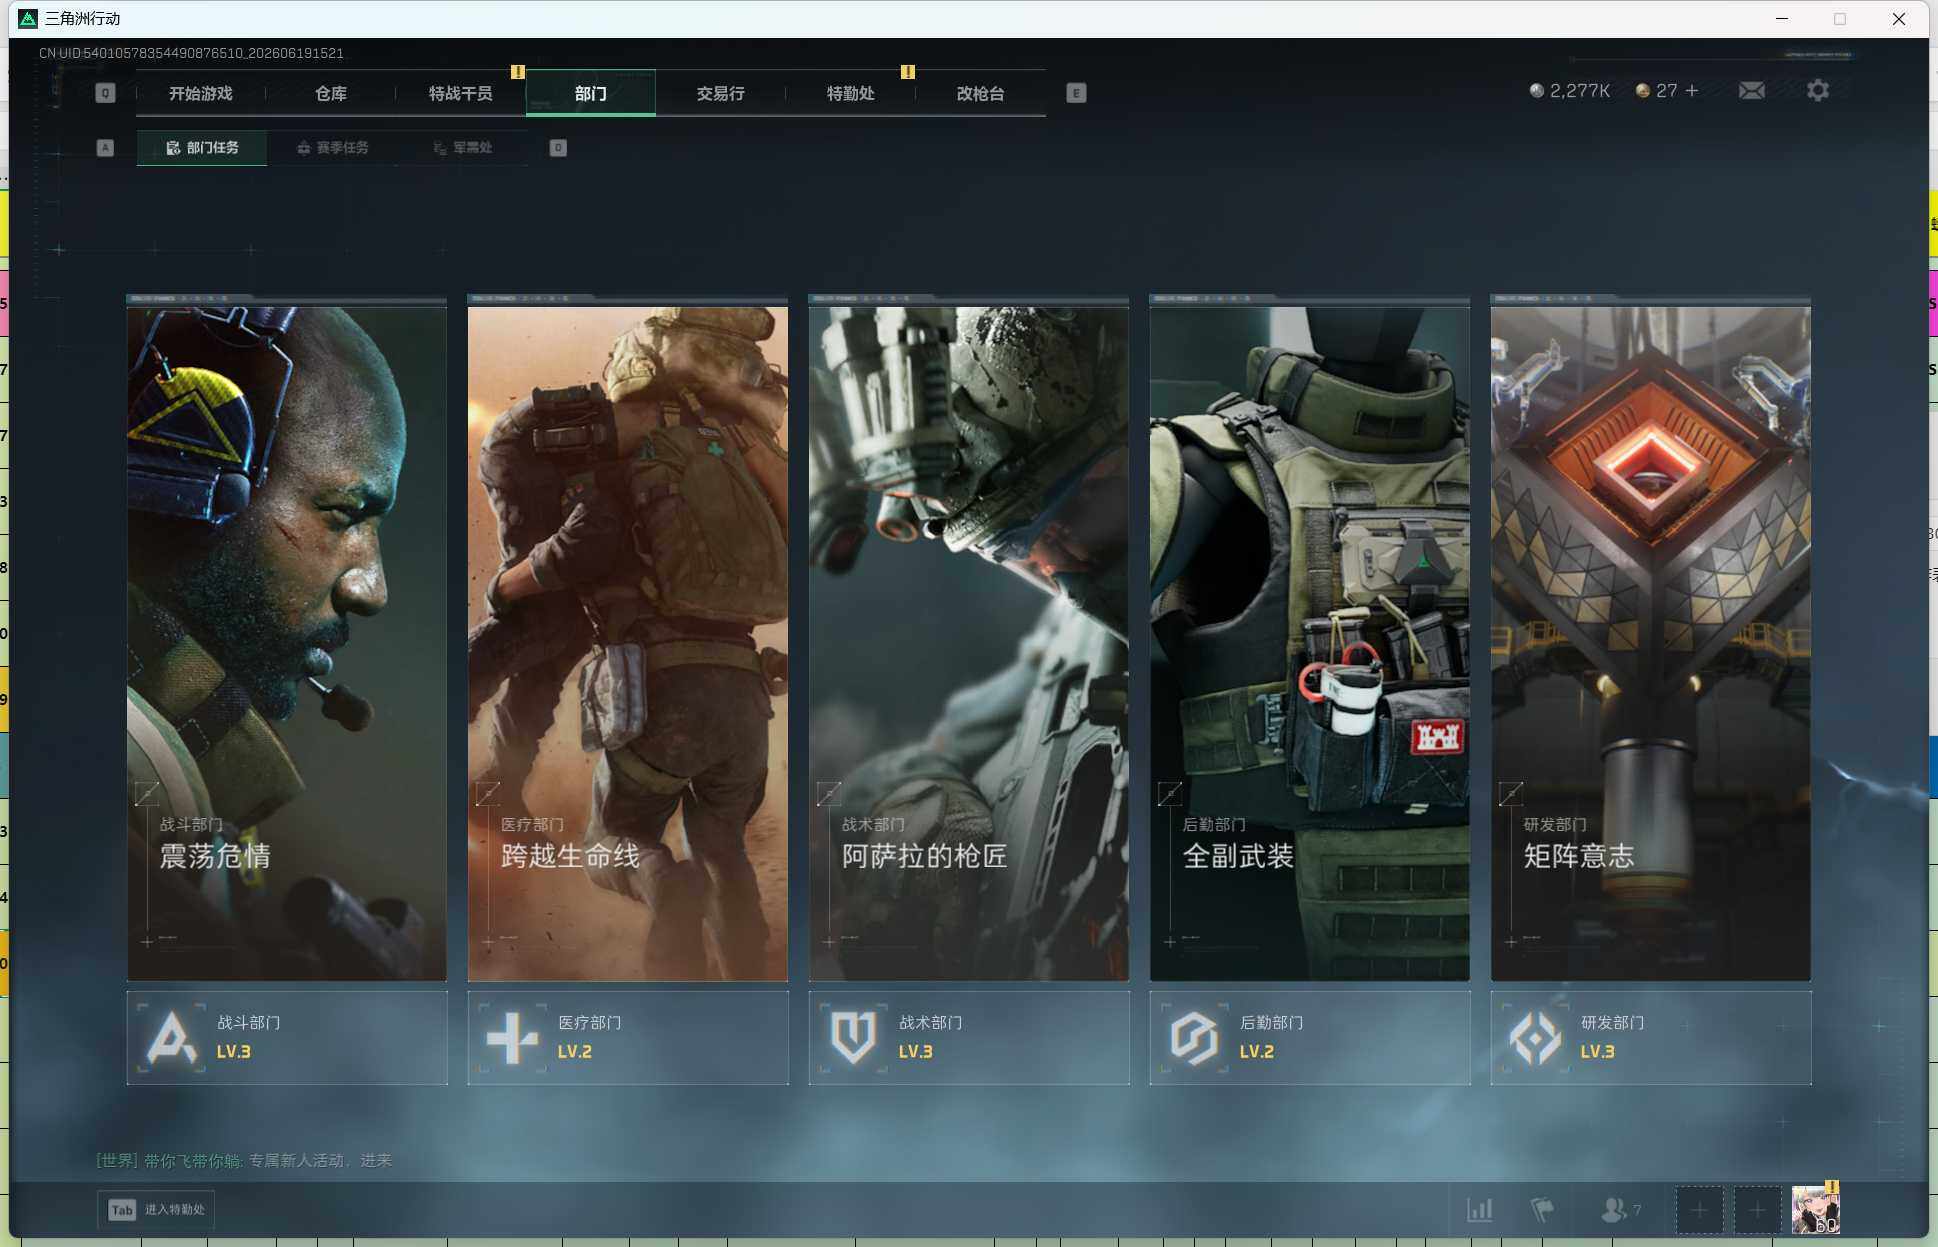The image size is (1938, 1247).
Task: Click the A hotkey icon on sub-tab row
Action: pos(105,148)
